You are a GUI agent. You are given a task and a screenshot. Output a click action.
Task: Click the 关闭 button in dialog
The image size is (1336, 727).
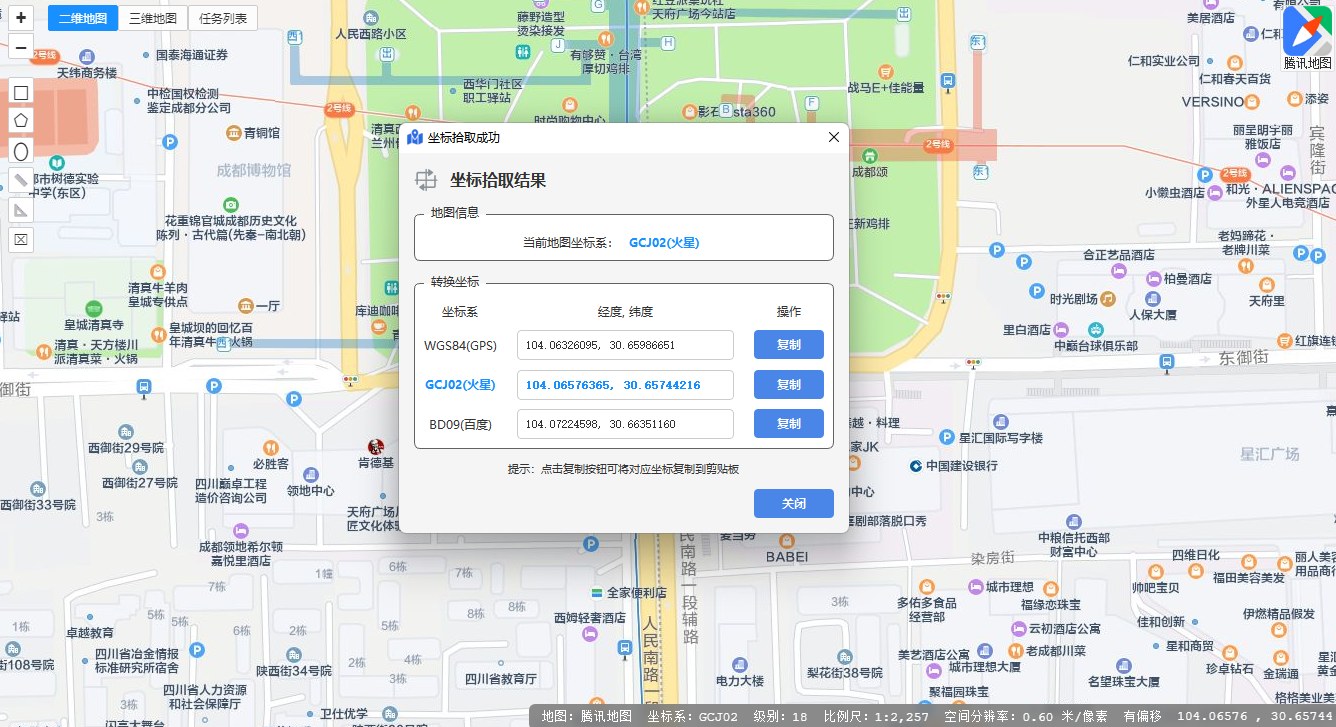click(x=794, y=504)
